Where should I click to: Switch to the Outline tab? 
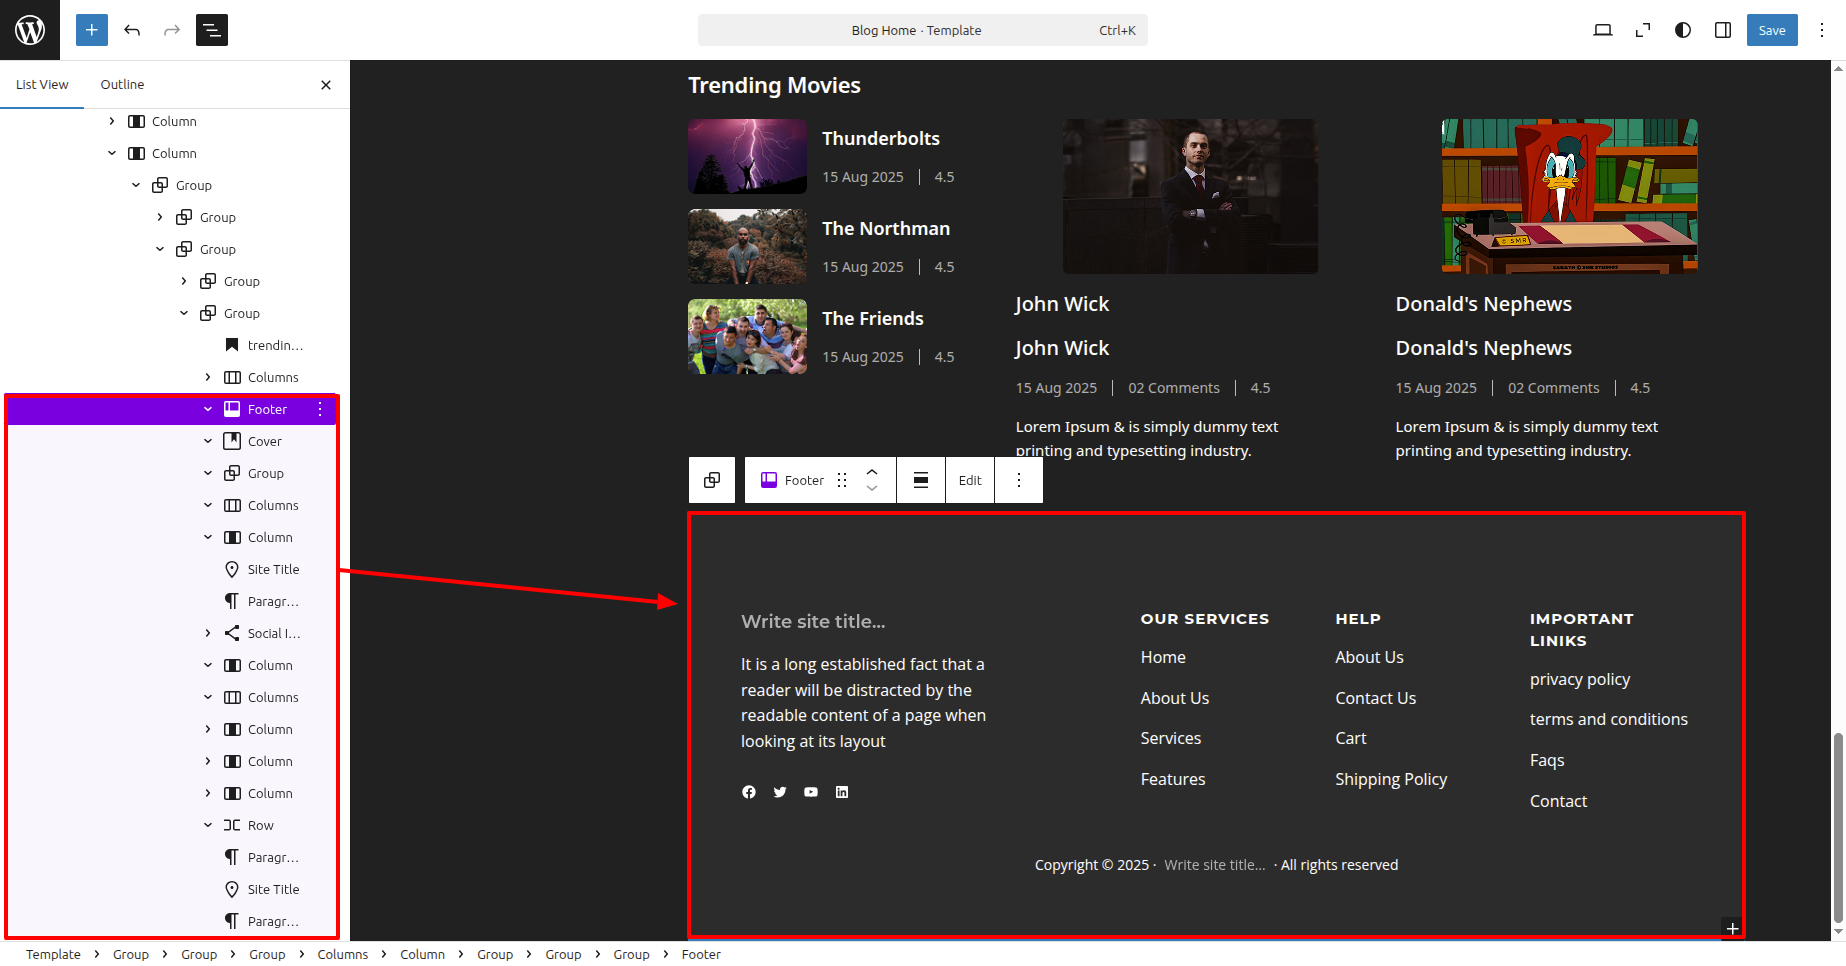coord(122,85)
